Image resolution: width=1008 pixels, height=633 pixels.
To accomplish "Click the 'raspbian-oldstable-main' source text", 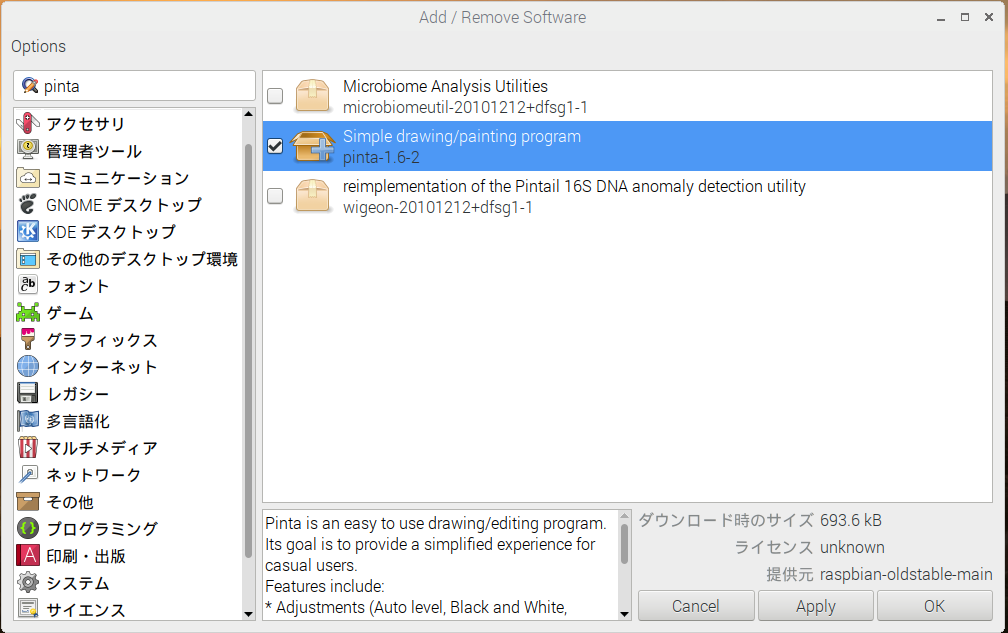I will 906,575.
